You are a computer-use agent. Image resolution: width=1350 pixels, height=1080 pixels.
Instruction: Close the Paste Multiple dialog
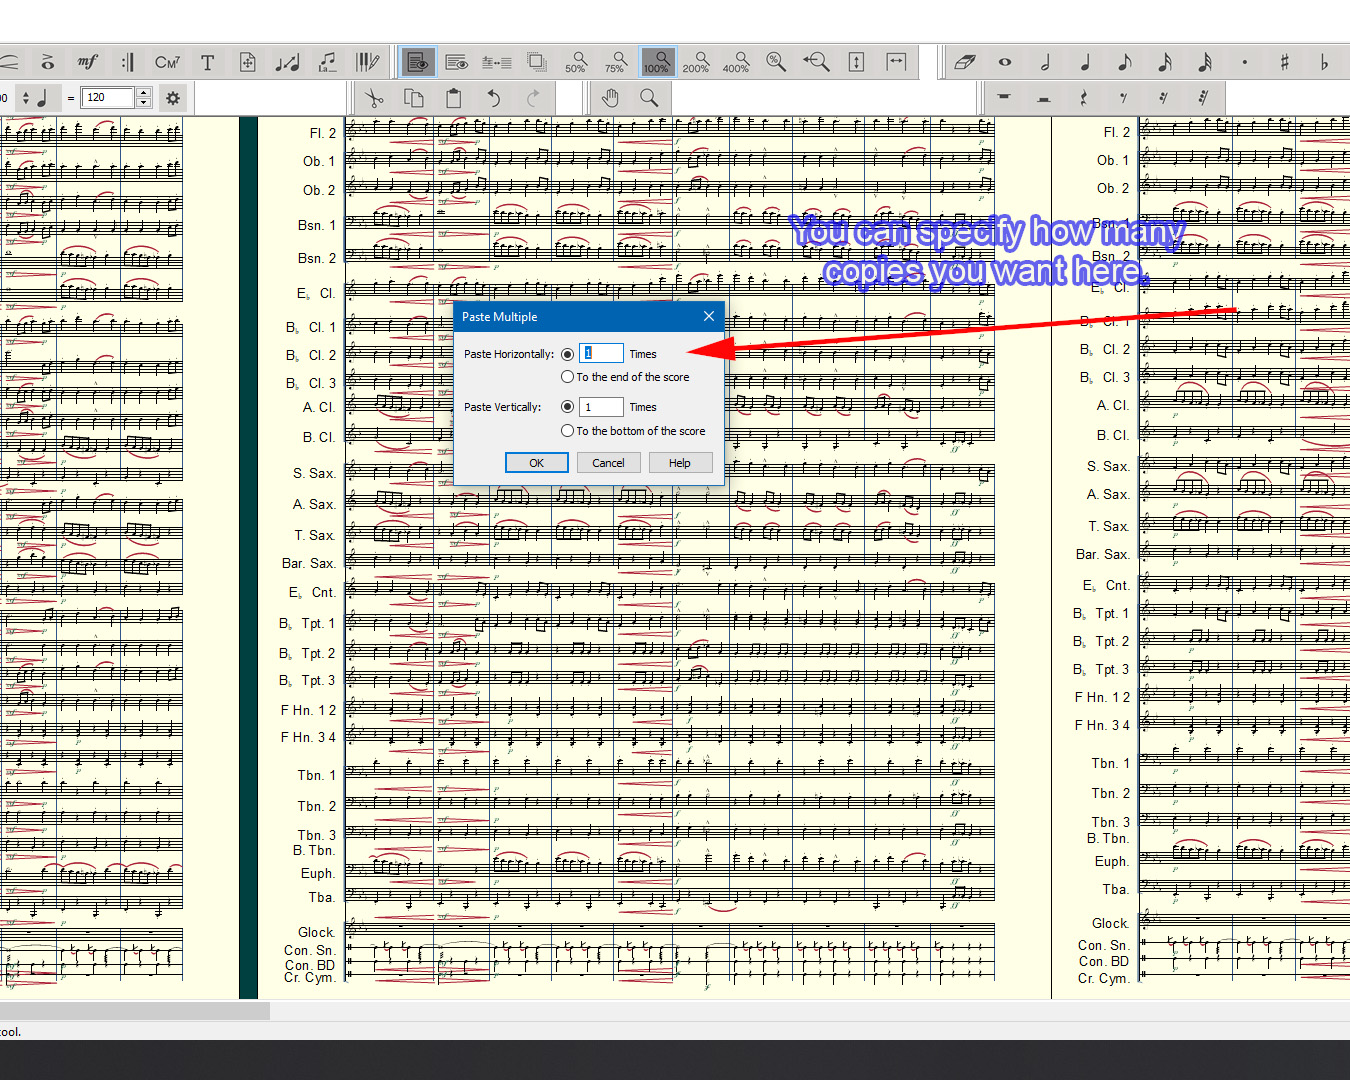pyautogui.click(x=709, y=316)
